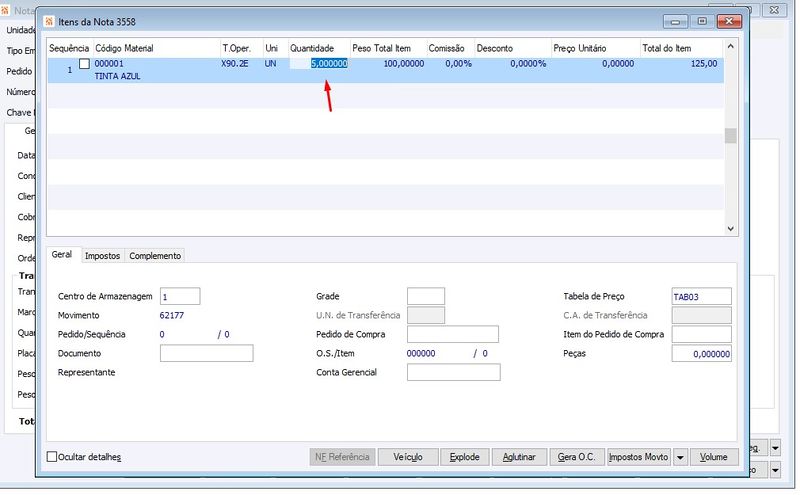The width and height of the screenshot is (800, 495).
Task: Tick the checkbox beside material 000001
Action: (84, 64)
